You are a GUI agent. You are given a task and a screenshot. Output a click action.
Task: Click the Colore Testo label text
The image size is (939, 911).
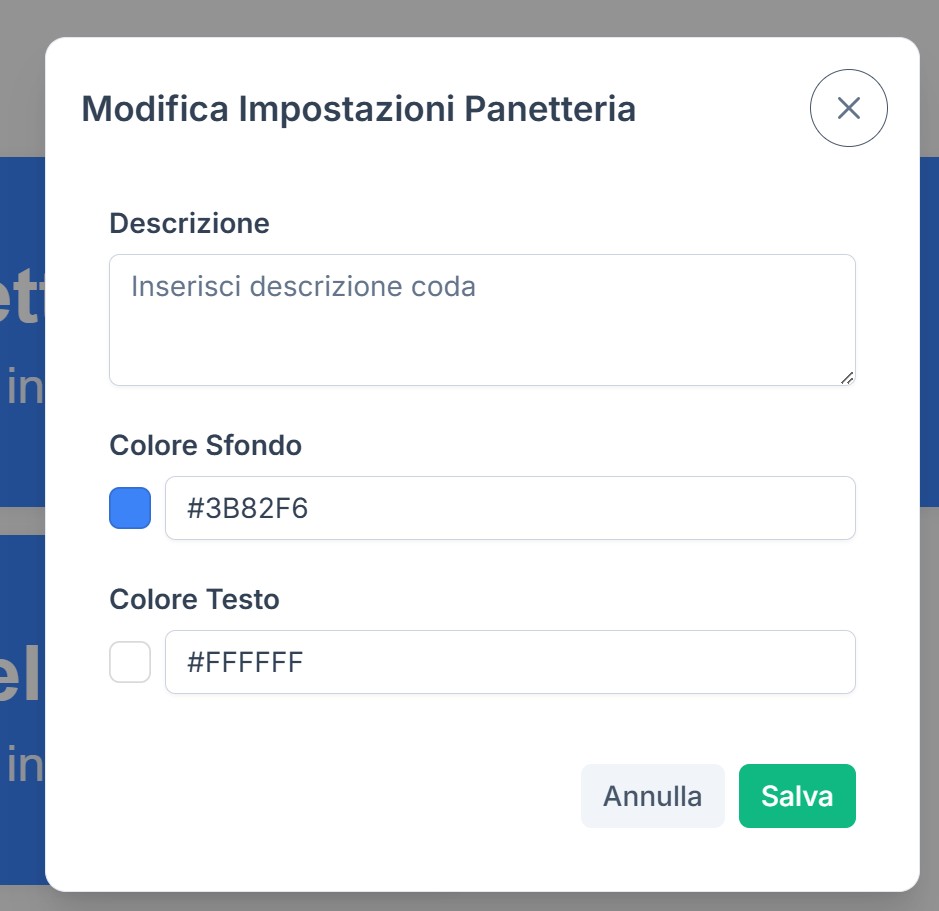point(194,600)
